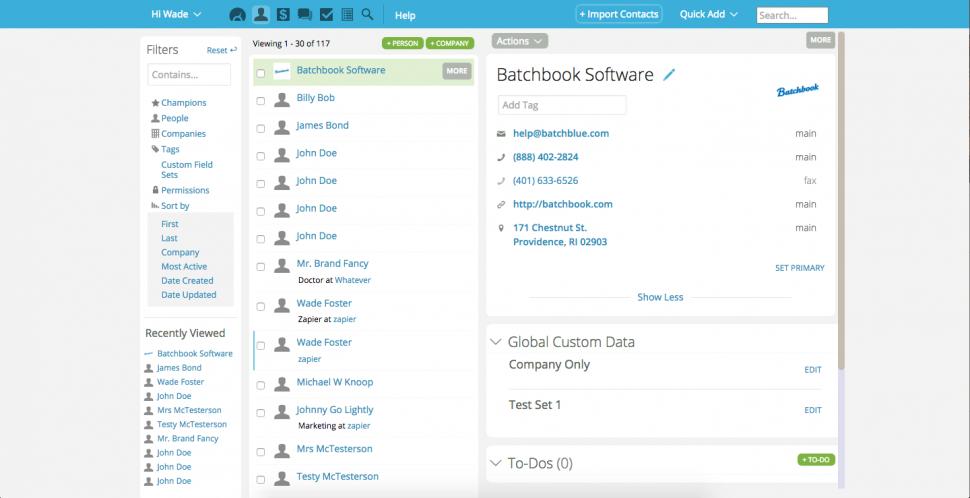Click EDIT for Company Only
Screen dimensions: 970x498
[813, 370]
